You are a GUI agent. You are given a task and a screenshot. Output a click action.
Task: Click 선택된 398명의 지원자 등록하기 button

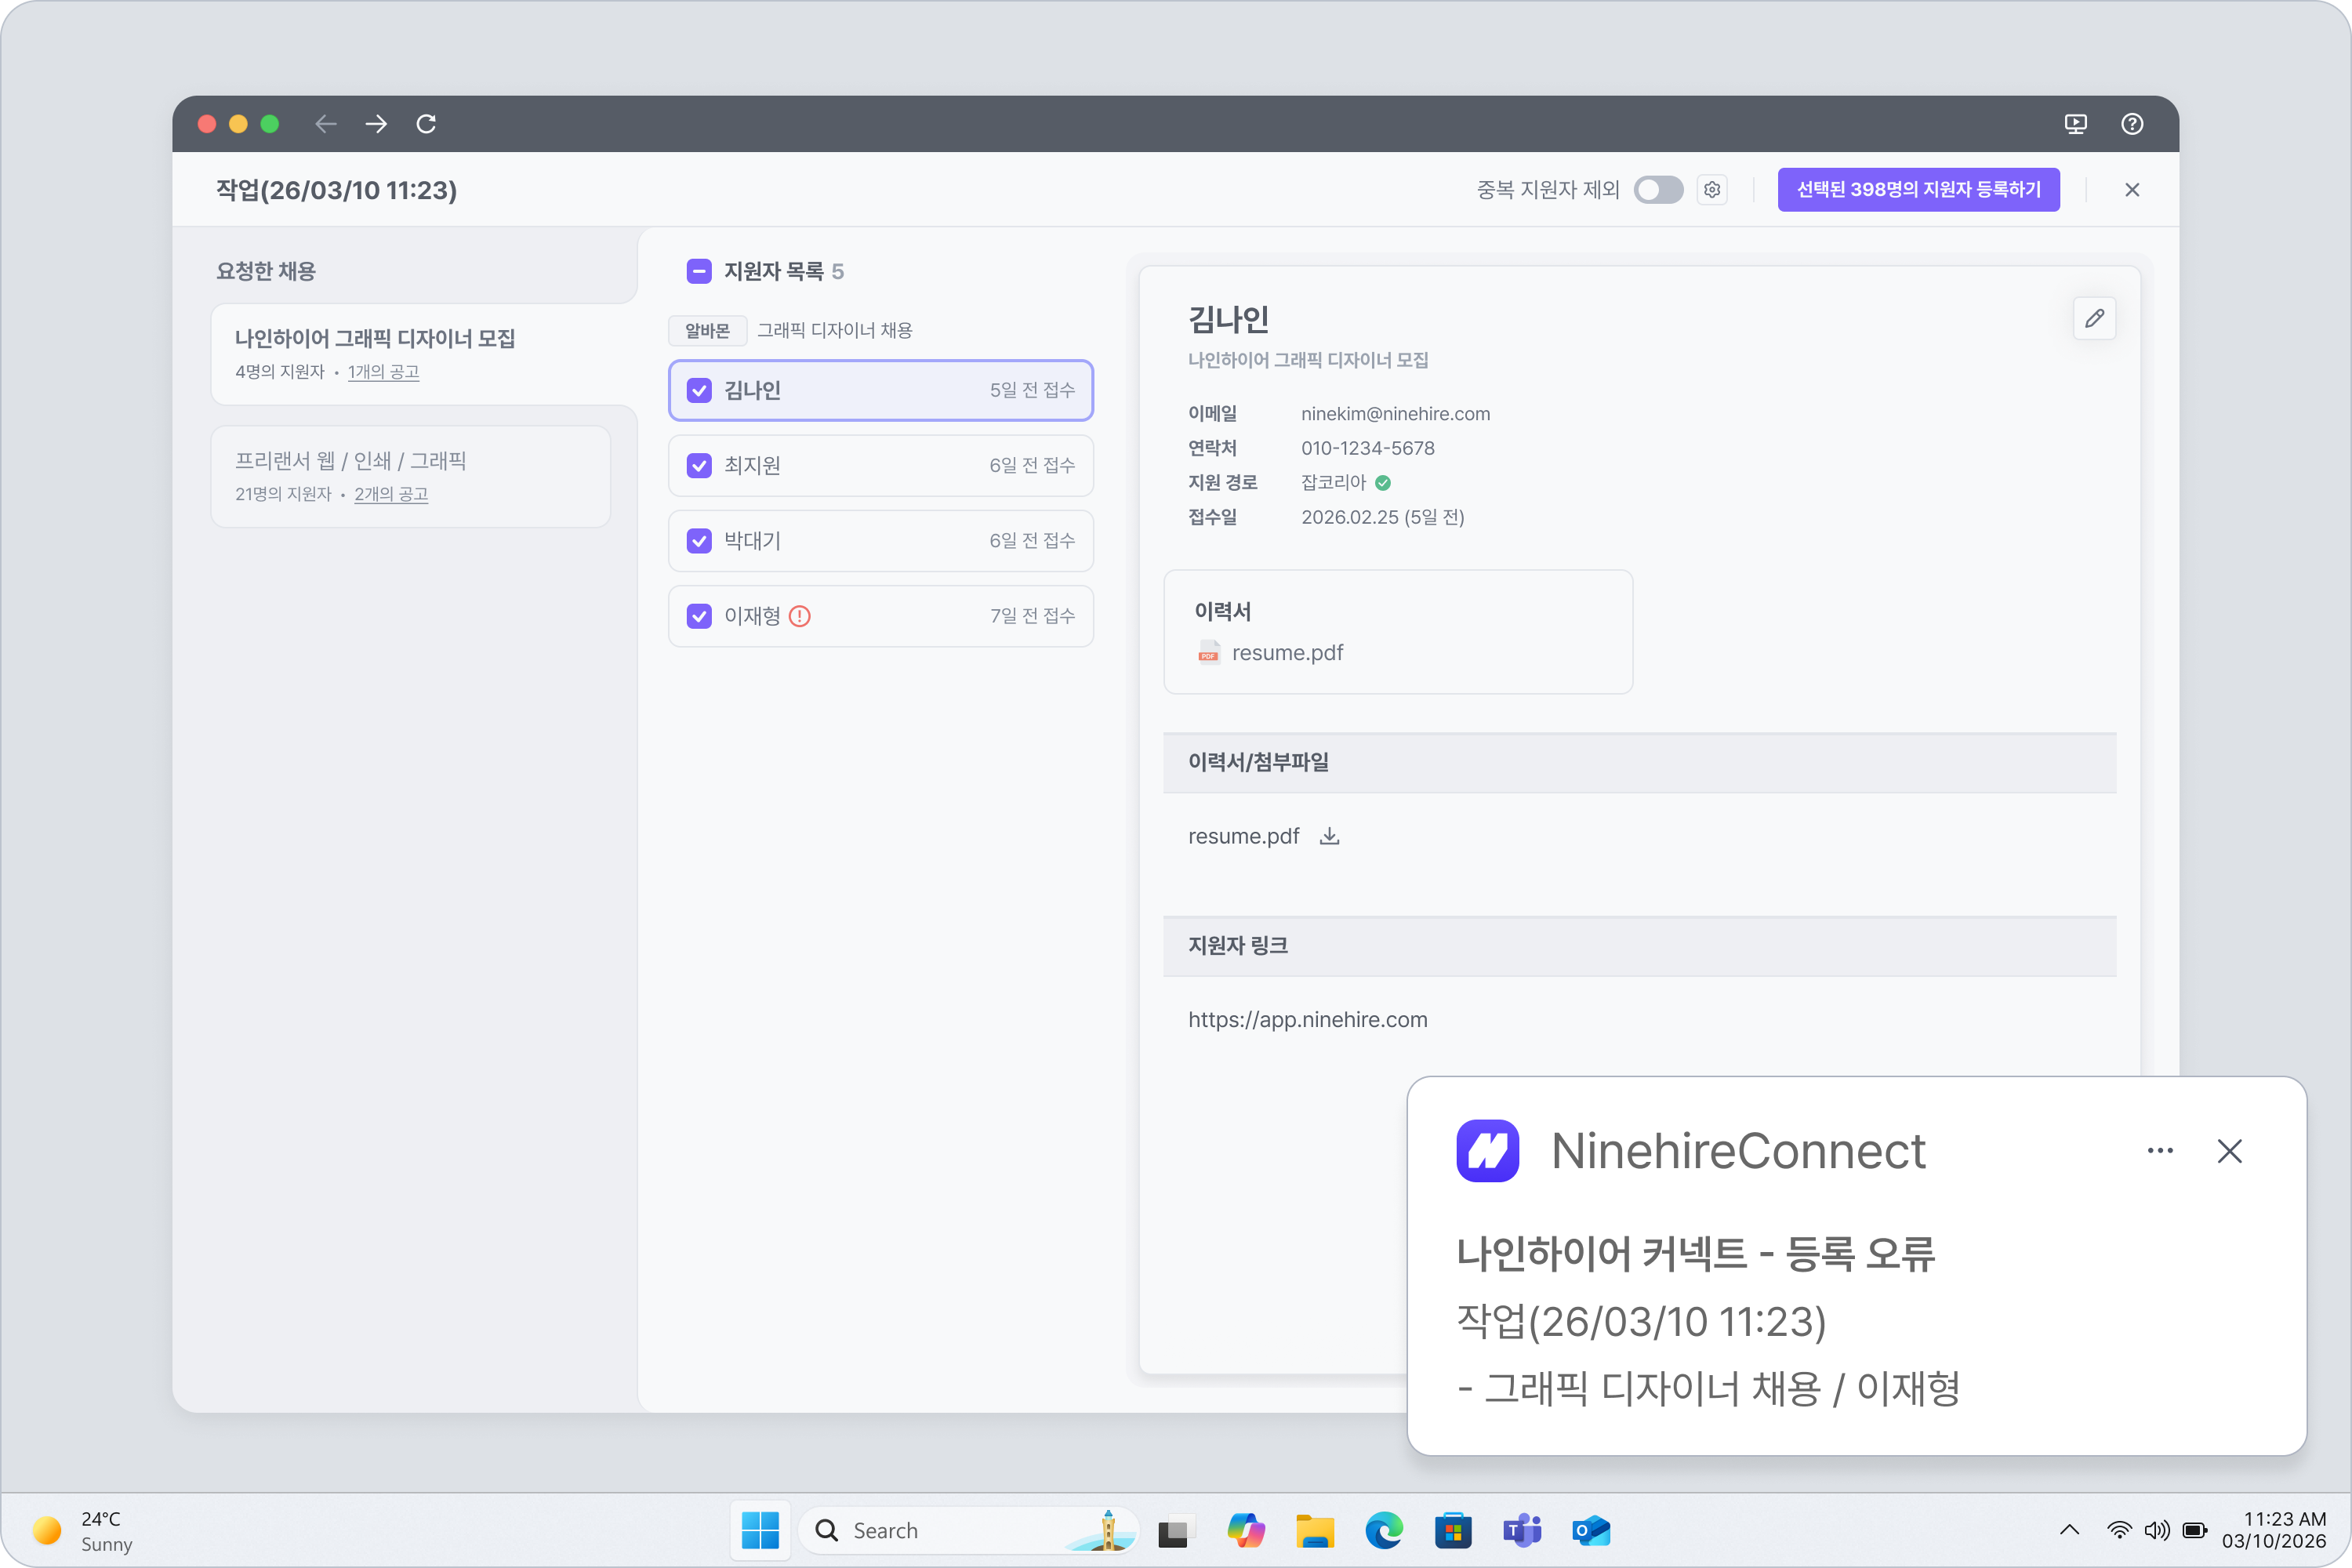click(x=1918, y=190)
